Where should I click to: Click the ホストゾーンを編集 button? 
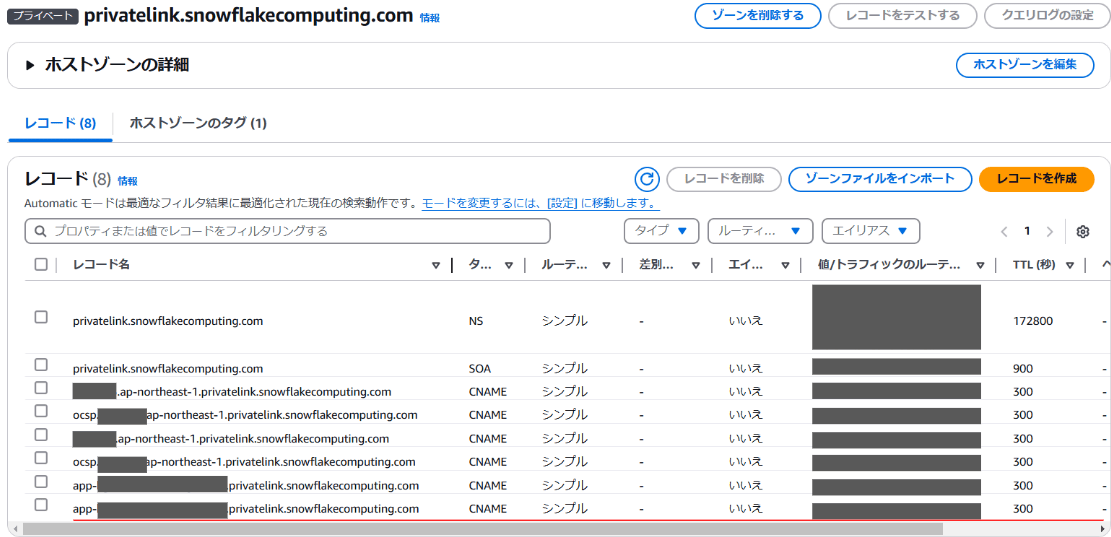click(1025, 64)
